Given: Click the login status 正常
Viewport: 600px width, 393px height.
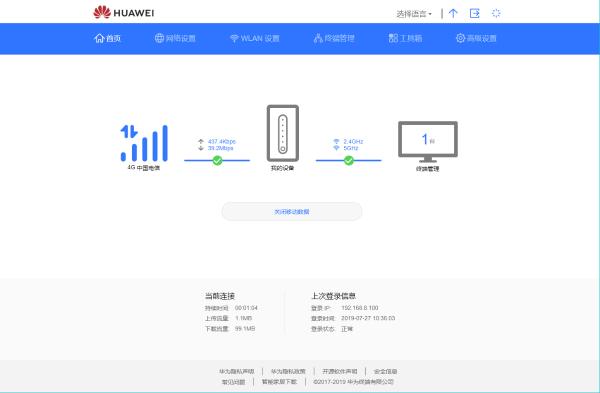Looking at the screenshot, I should pyautogui.click(x=347, y=329).
